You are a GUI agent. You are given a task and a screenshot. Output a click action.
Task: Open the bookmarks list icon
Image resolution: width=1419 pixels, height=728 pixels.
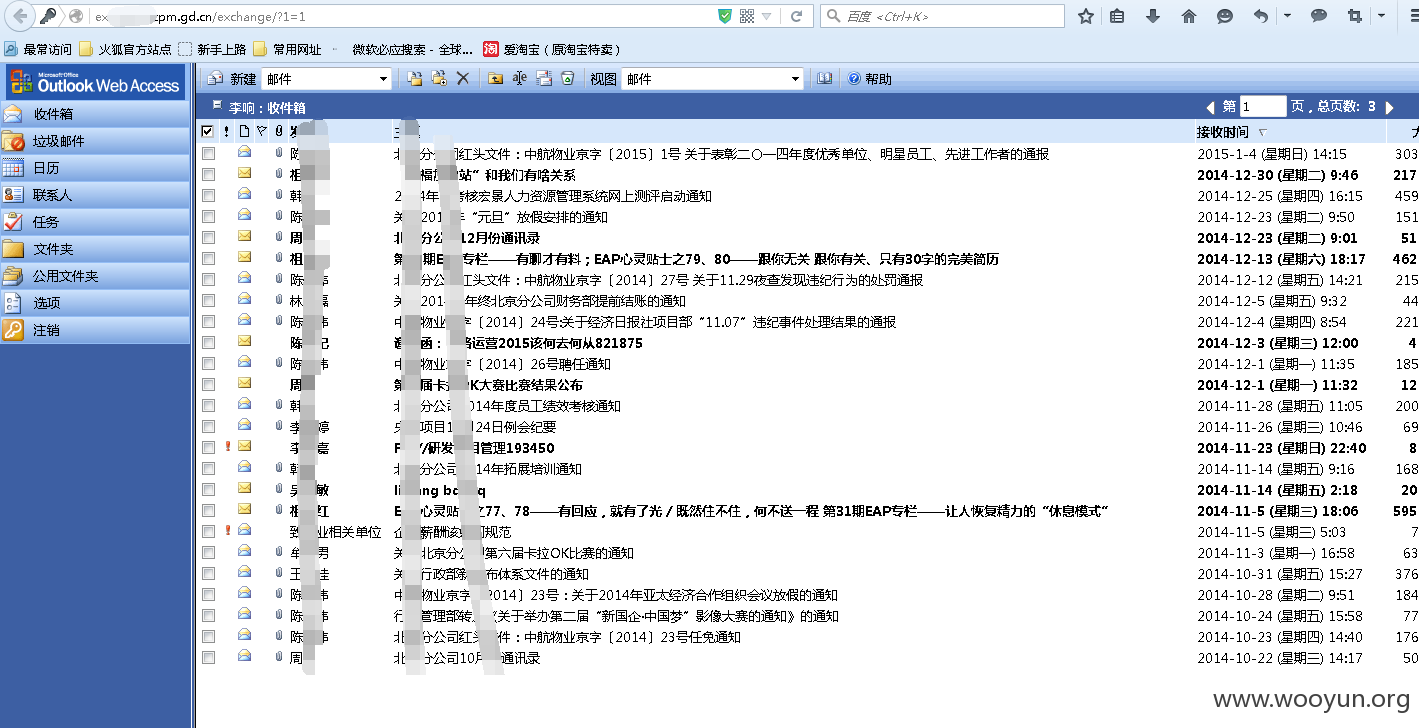point(1117,16)
